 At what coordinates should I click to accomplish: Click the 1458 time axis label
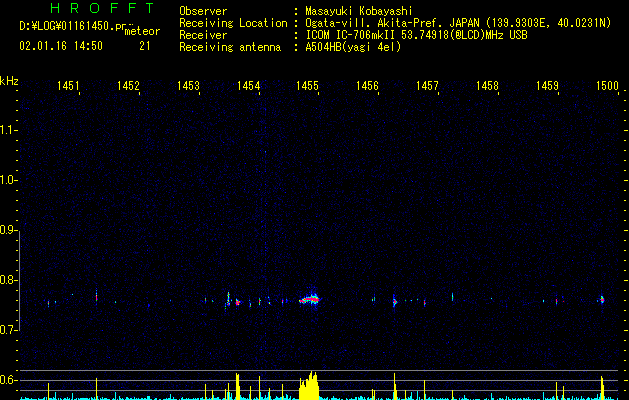coord(487,85)
